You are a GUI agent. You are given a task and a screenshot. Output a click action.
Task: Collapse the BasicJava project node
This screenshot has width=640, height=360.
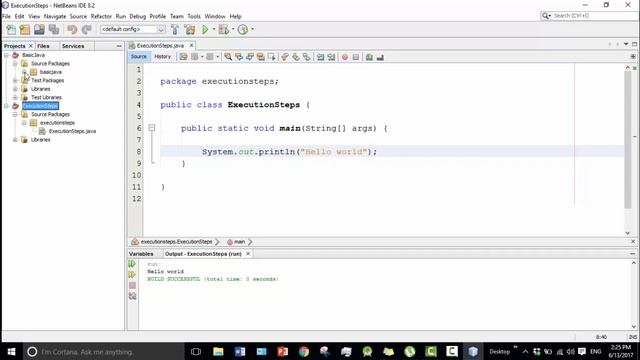click(x=7, y=55)
